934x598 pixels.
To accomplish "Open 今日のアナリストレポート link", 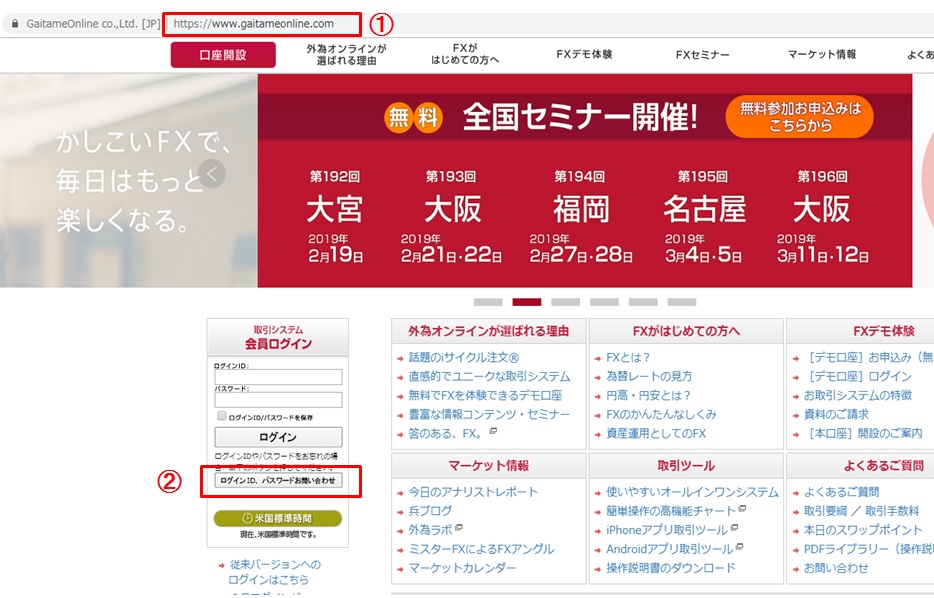I will (x=473, y=492).
